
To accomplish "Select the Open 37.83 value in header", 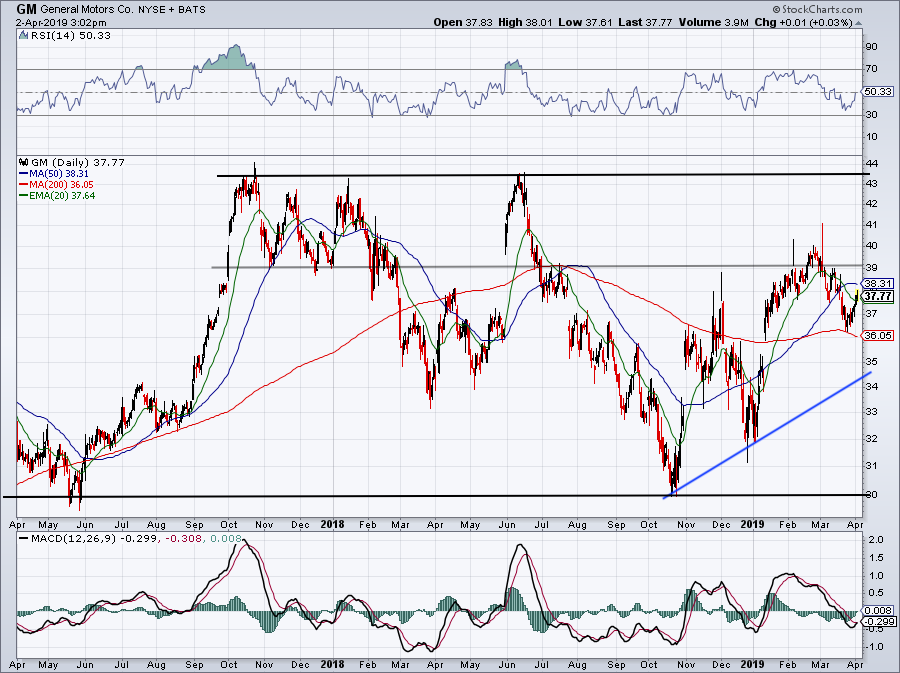I will tap(463, 22).
